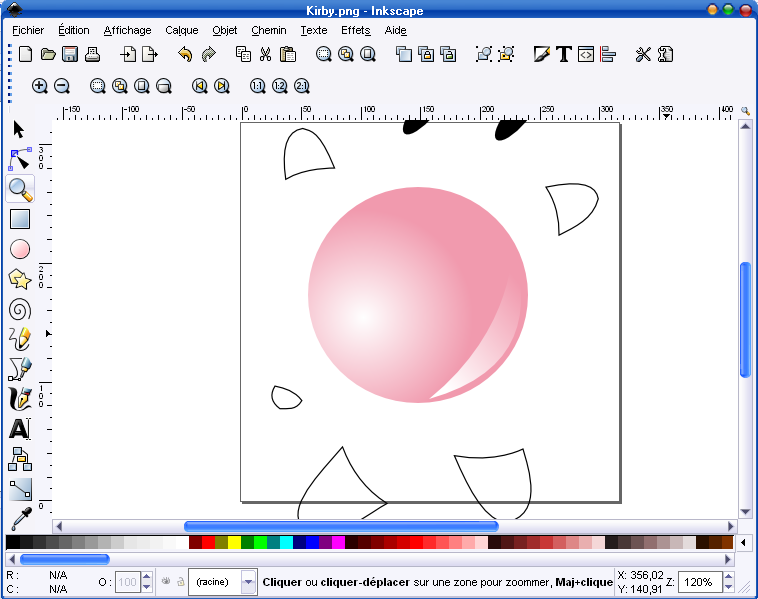Select the Text tool in the toolbox
The image size is (758, 599).
[x=20, y=429]
